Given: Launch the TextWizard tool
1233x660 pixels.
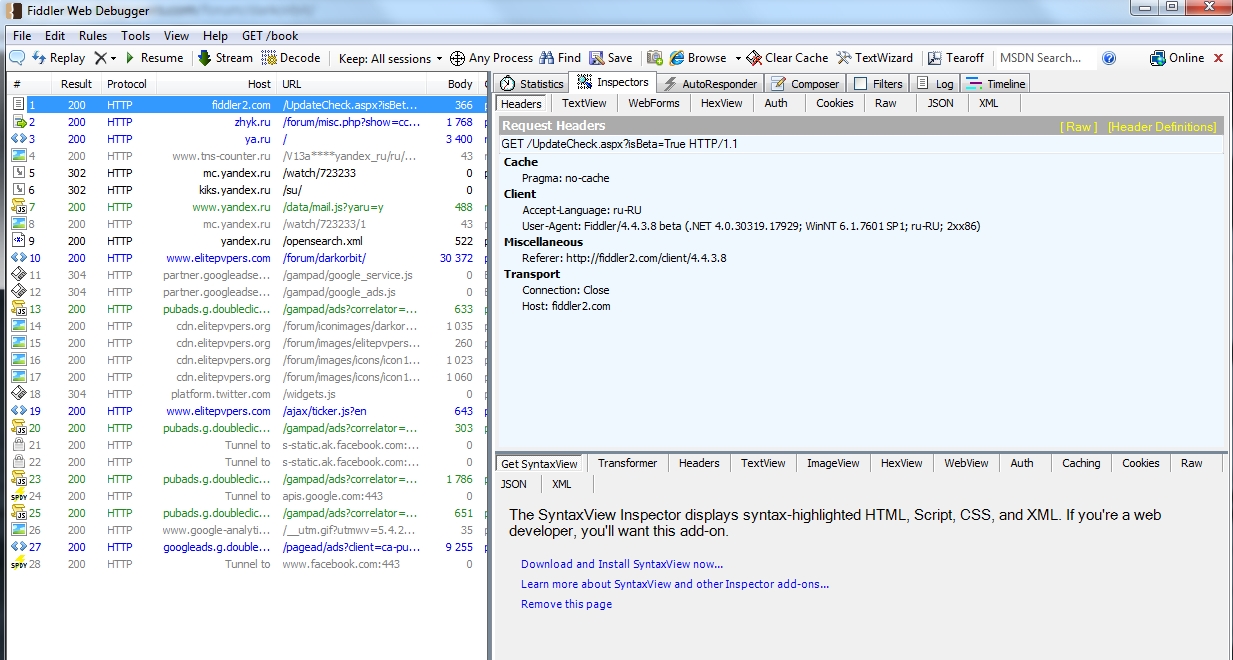Looking at the screenshot, I should pos(875,58).
